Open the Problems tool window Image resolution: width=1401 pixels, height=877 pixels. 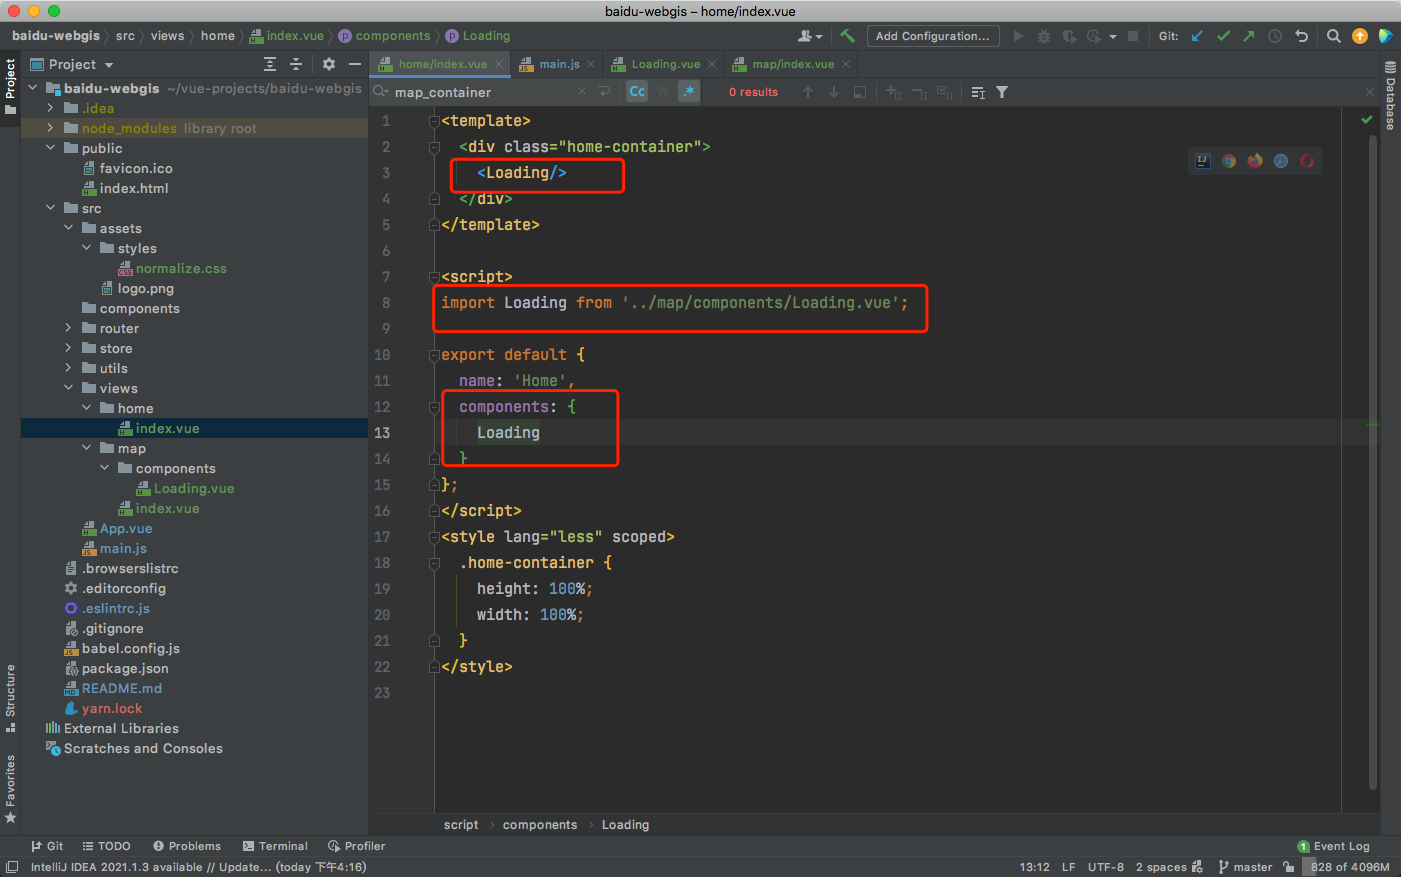click(187, 846)
